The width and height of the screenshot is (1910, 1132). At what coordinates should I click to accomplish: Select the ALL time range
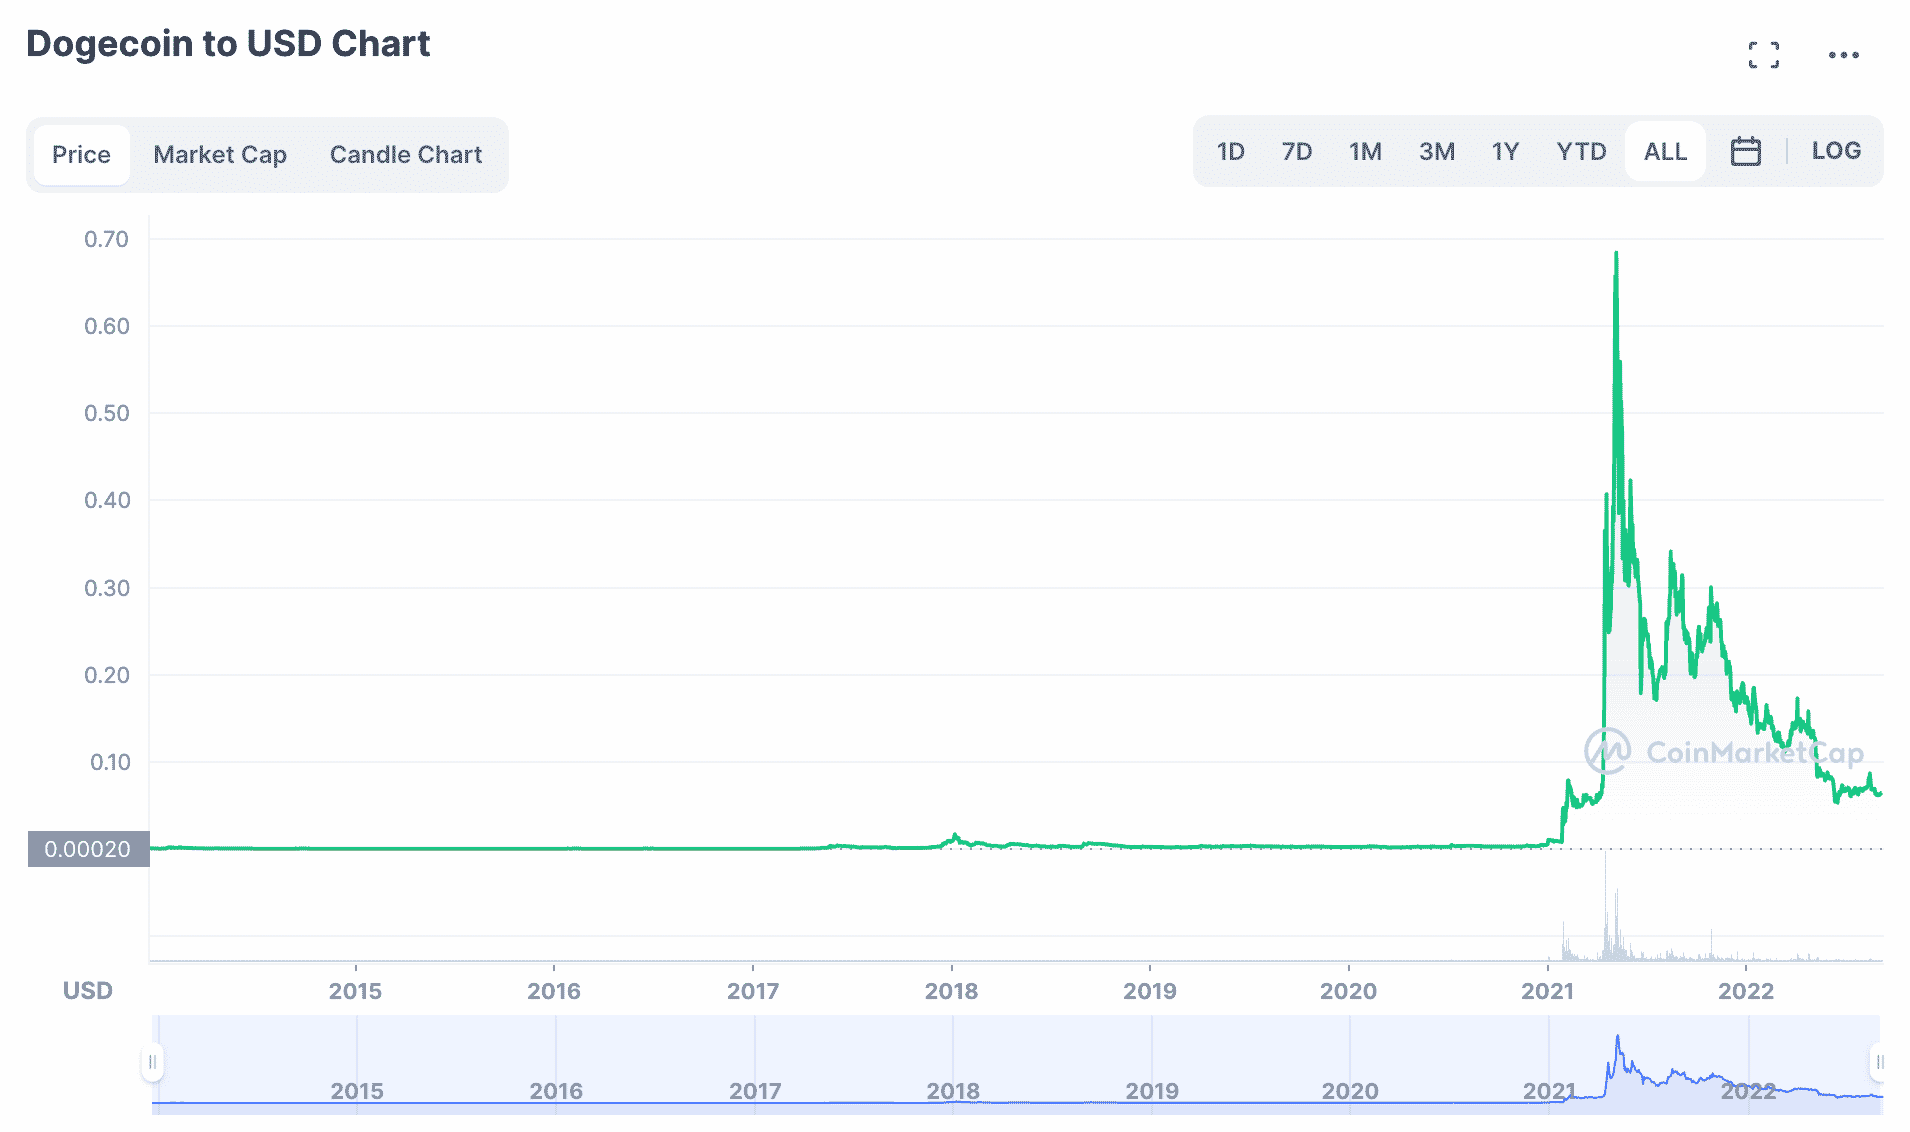tap(1665, 151)
